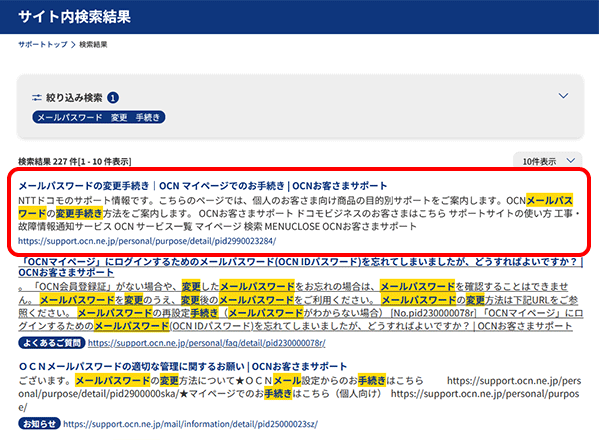This screenshot has height=440, width=603.
Task: Click the メールパスワード 変更 手続き keyword tag
Action: click(98, 117)
